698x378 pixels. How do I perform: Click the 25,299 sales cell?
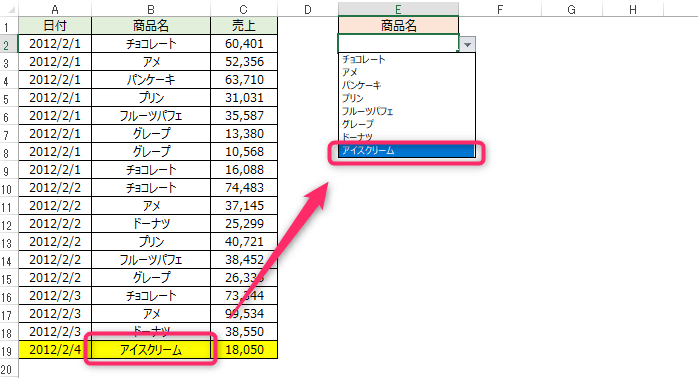pyautogui.click(x=243, y=224)
